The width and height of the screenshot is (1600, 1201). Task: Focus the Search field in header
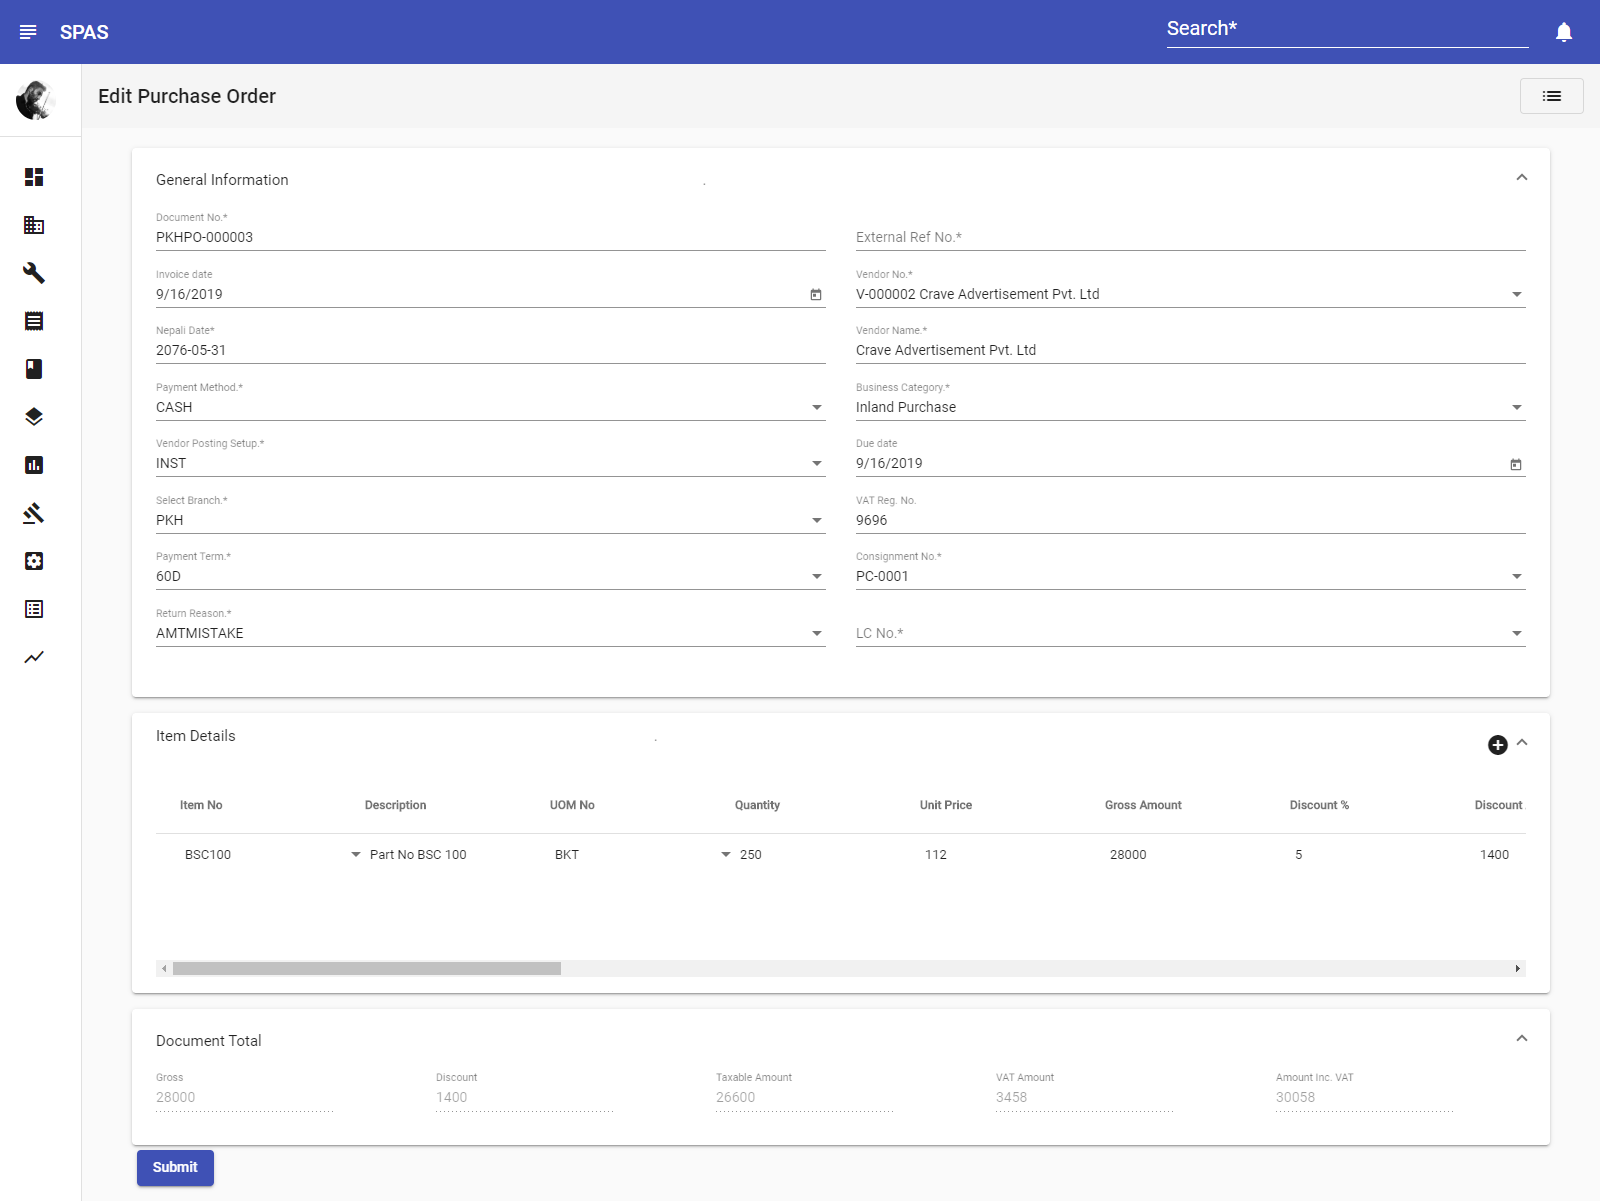coord(1347,29)
